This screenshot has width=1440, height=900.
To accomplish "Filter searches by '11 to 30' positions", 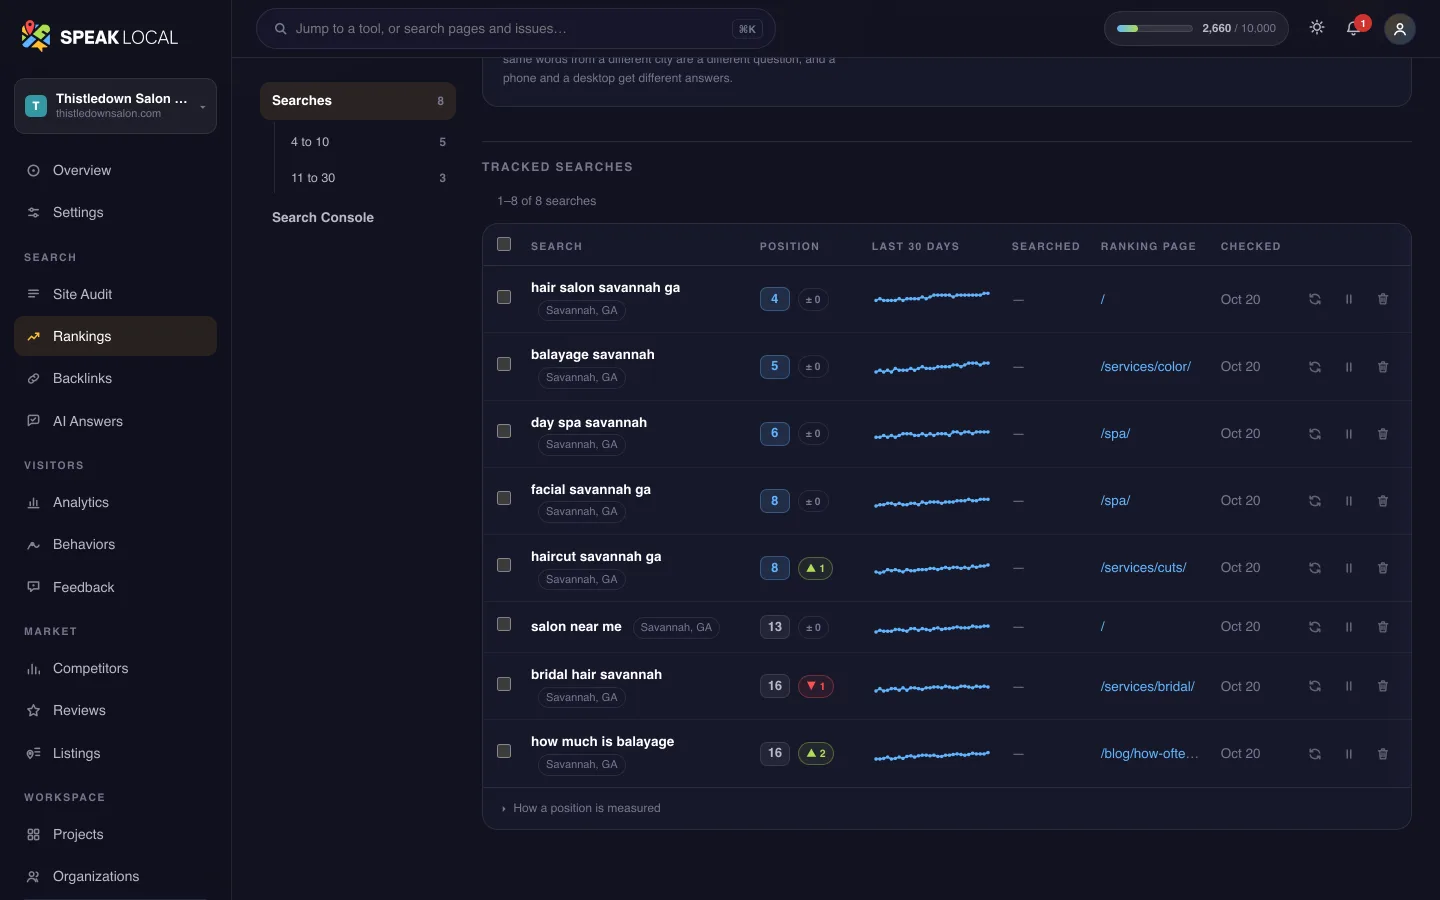I will click(367, 178).
